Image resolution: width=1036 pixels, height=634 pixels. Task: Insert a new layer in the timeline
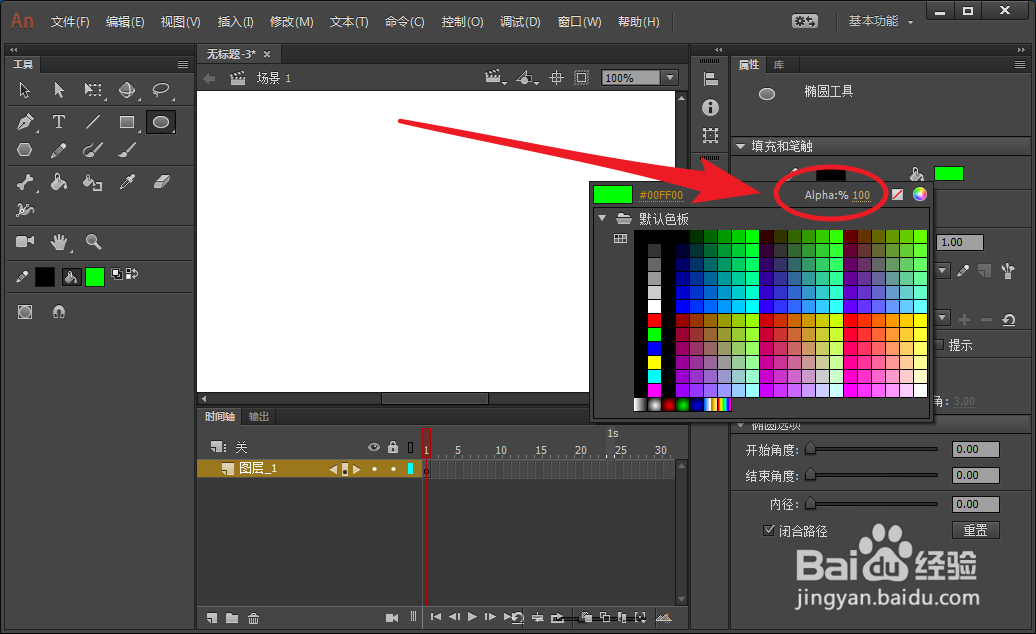211,619
